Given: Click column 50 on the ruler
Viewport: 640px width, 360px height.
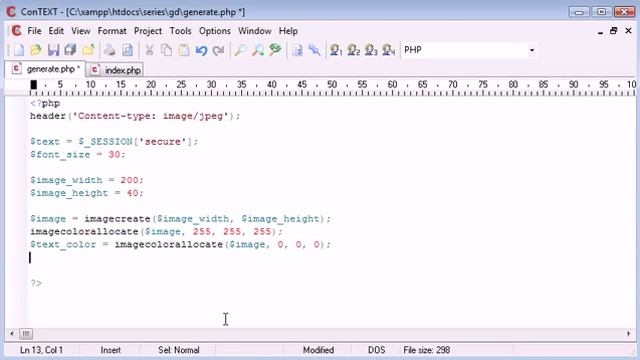Looking at the screenshot, I should tap(332, 85).
